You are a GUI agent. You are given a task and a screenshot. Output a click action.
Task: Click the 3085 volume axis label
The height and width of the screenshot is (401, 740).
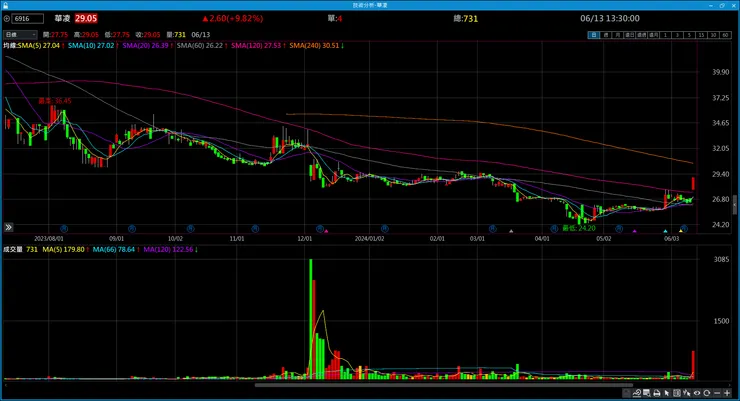pyautogui.click(x=721, y=259)
